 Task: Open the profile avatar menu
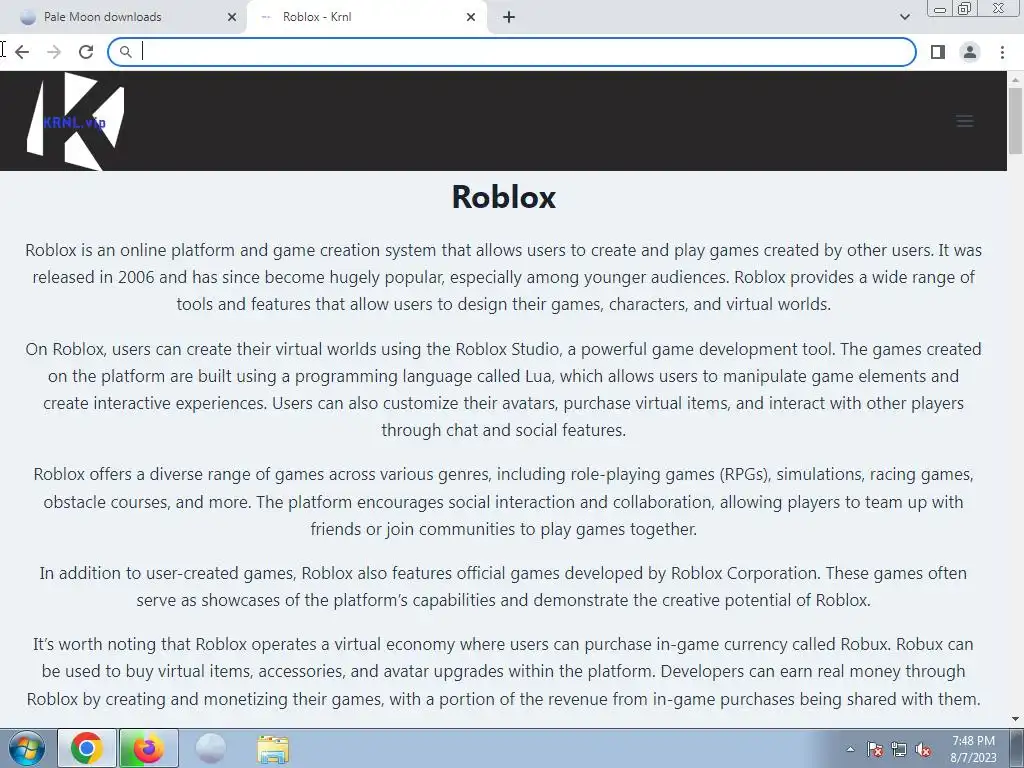coord(970,52)
